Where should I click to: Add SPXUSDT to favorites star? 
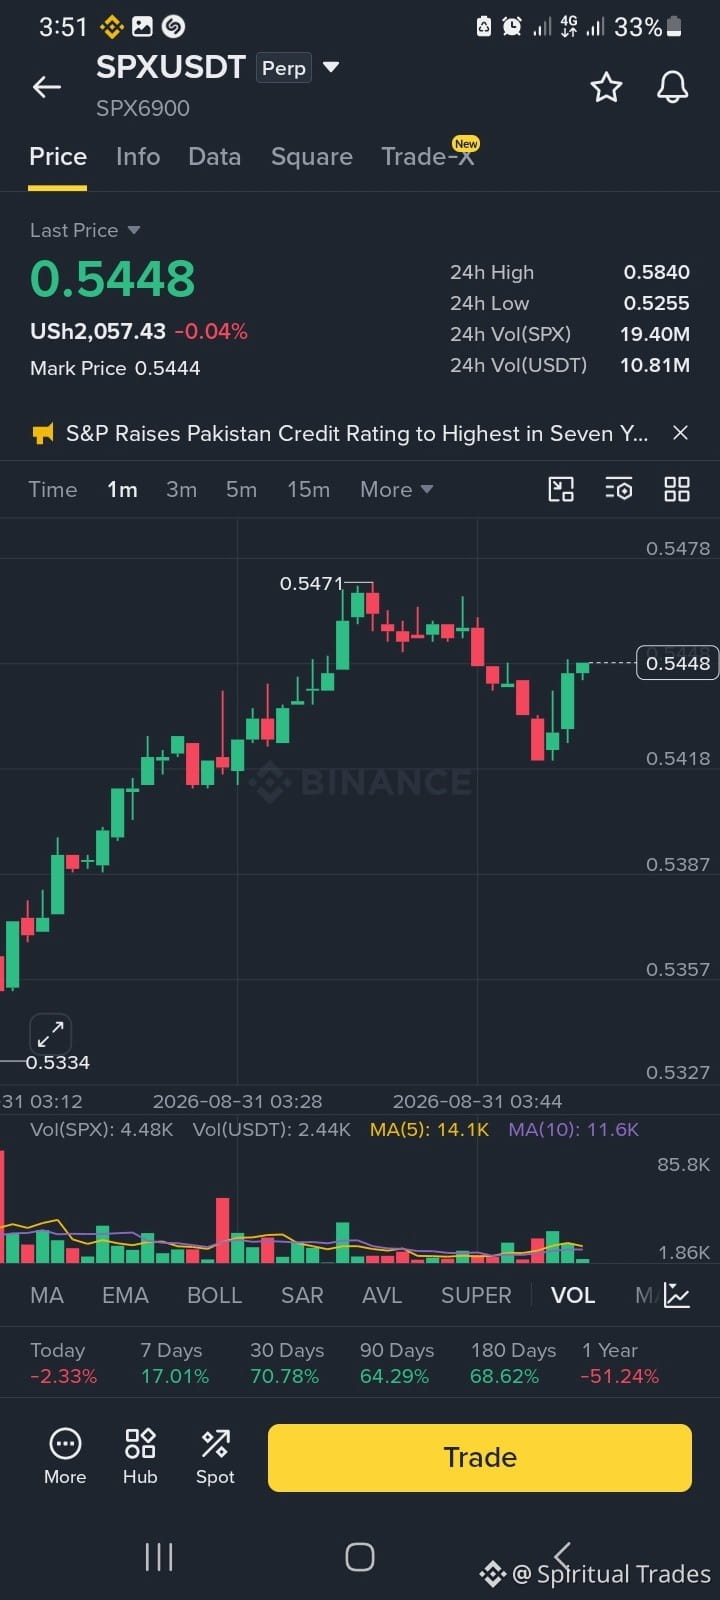606,87
